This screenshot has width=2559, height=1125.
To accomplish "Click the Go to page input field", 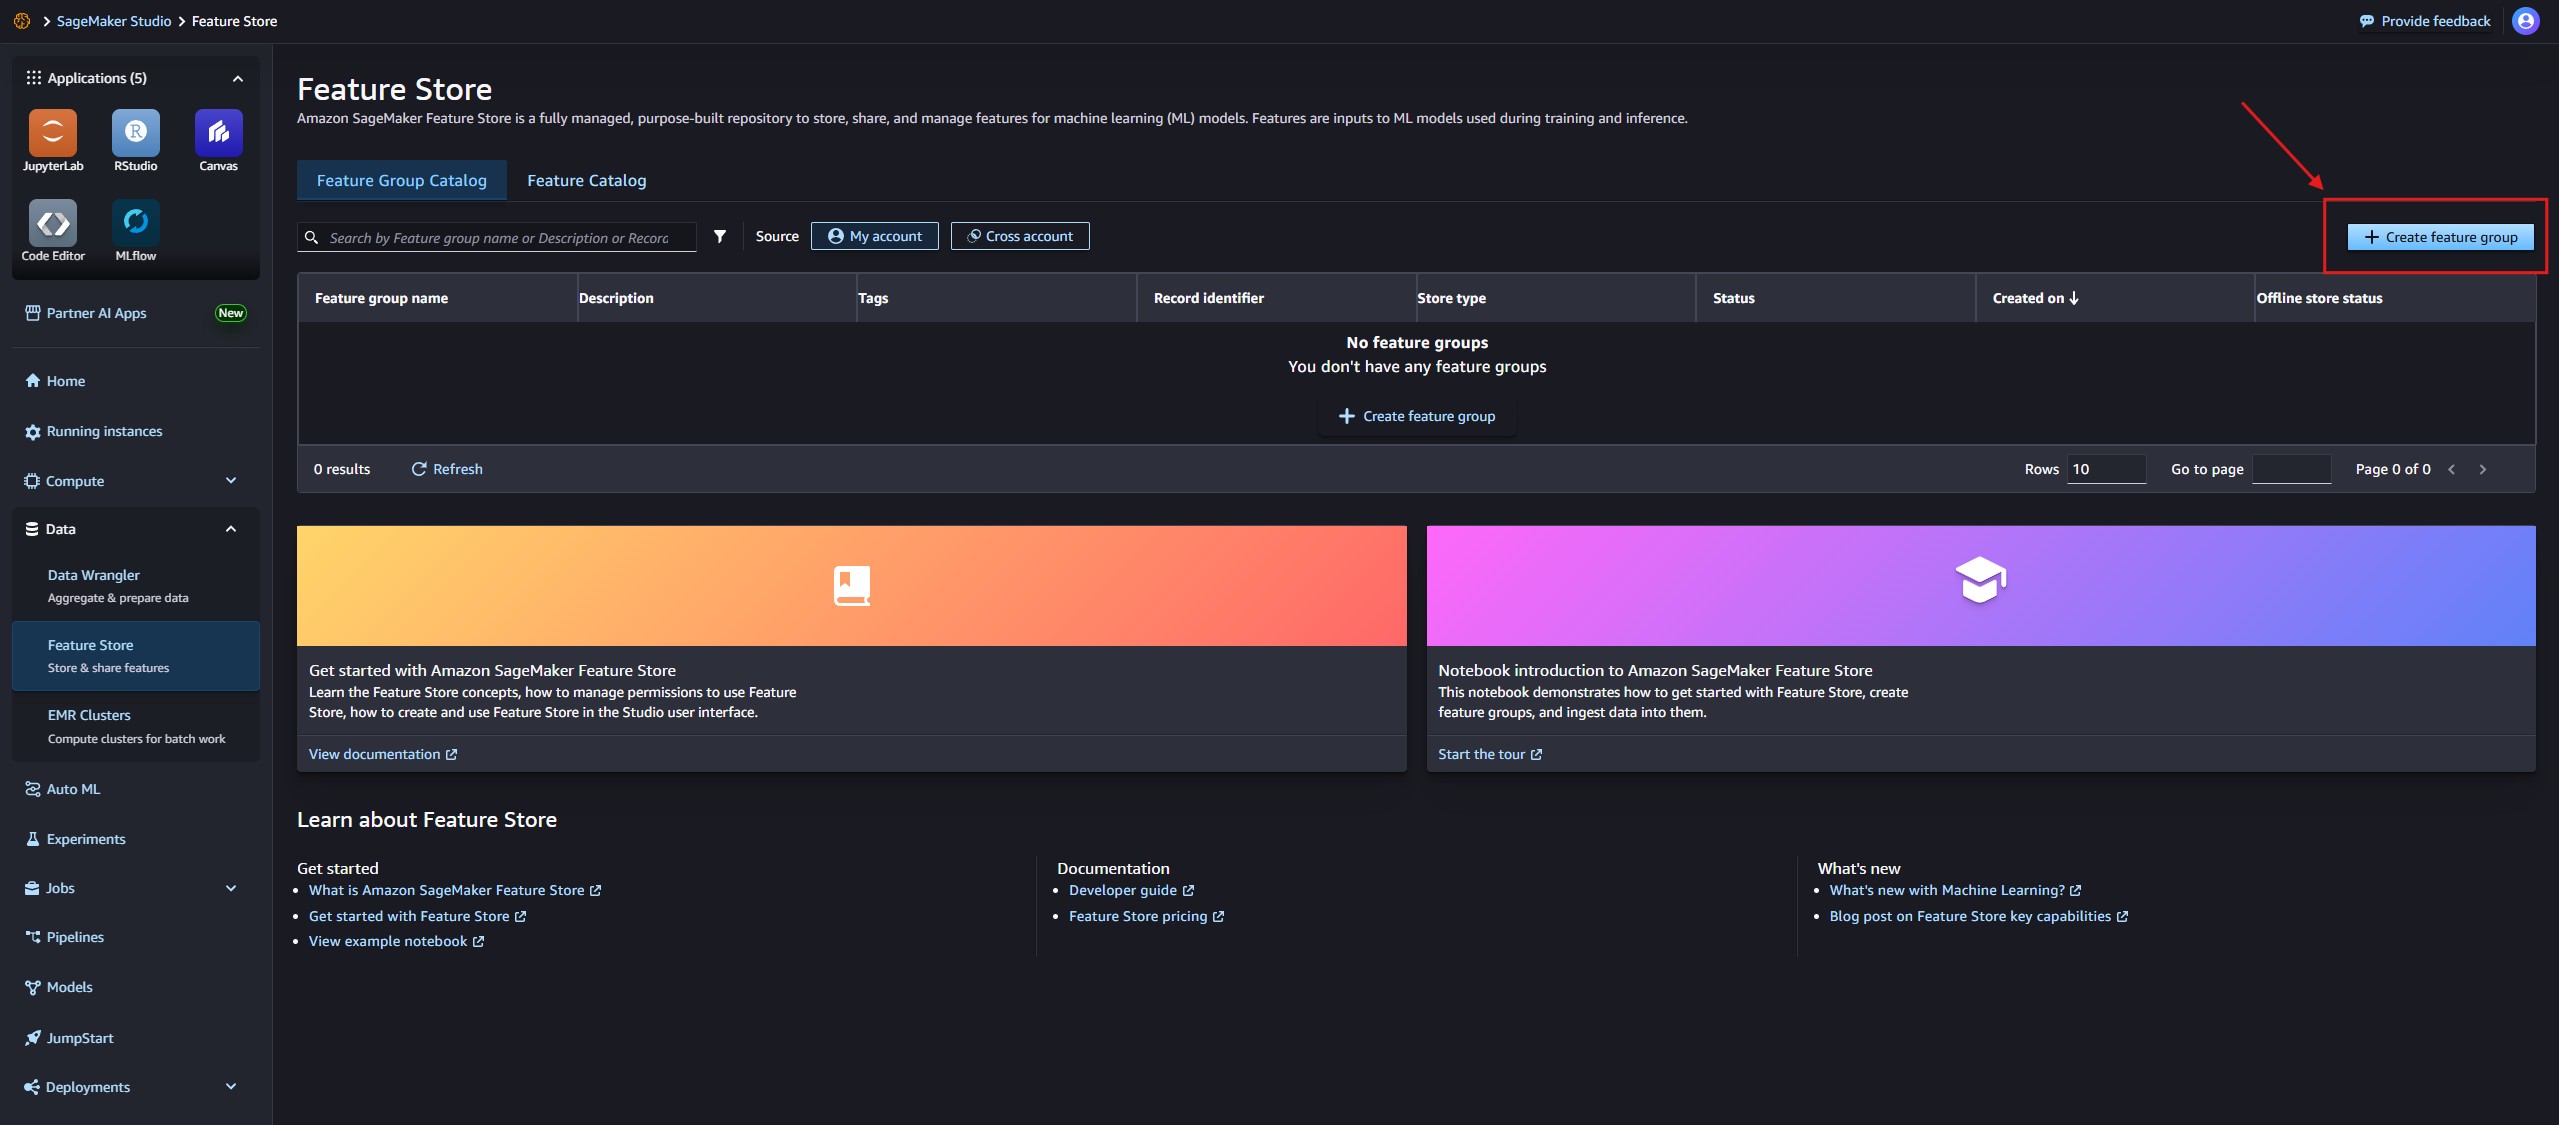I will [x=2290, y=470].
